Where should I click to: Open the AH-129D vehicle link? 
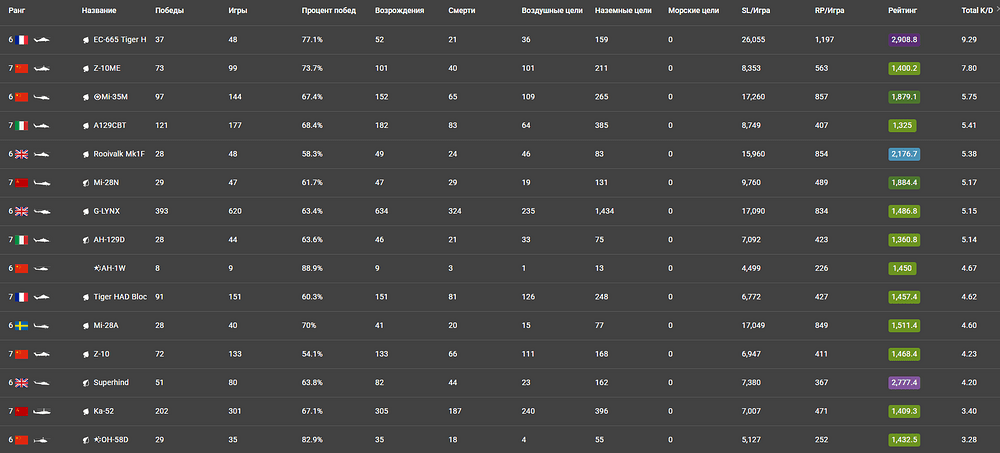[x=110, y=240]
